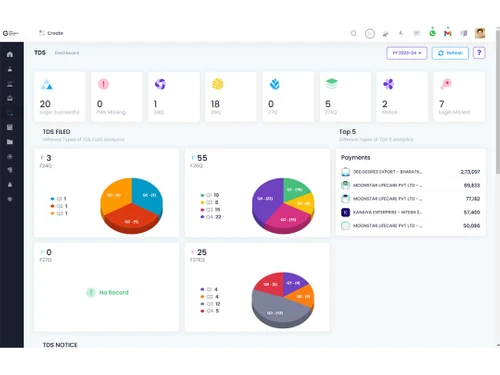Open the Gmail icon in the top bar
Image resolution: width=500 pixels, height=375 pixels.
pos(448,33)
